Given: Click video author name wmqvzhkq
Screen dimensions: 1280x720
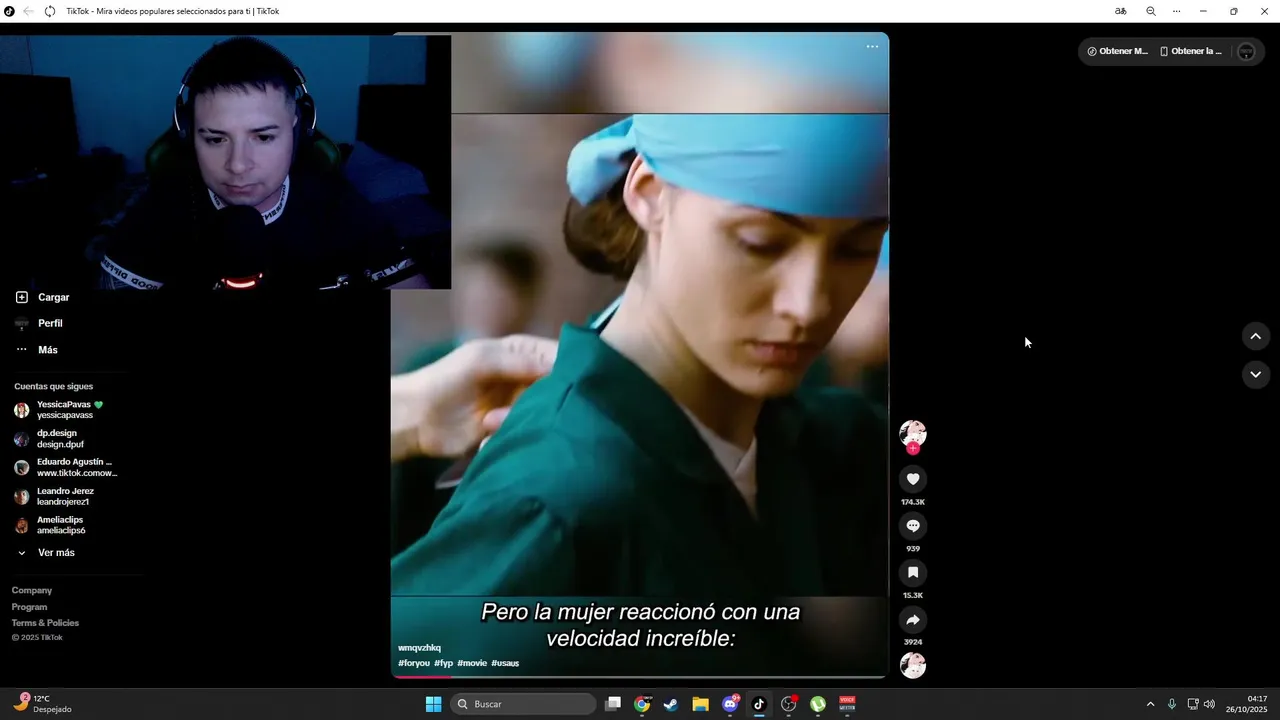Looking at the screenshot, I should pyautogui.click(x=419, y=648).
